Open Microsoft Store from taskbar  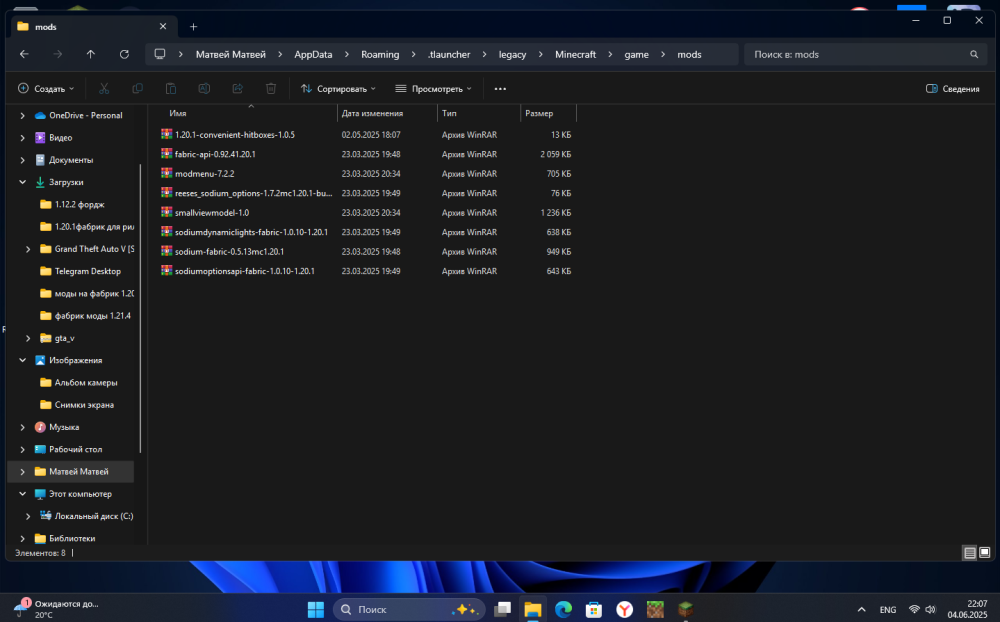coord(594,609)
